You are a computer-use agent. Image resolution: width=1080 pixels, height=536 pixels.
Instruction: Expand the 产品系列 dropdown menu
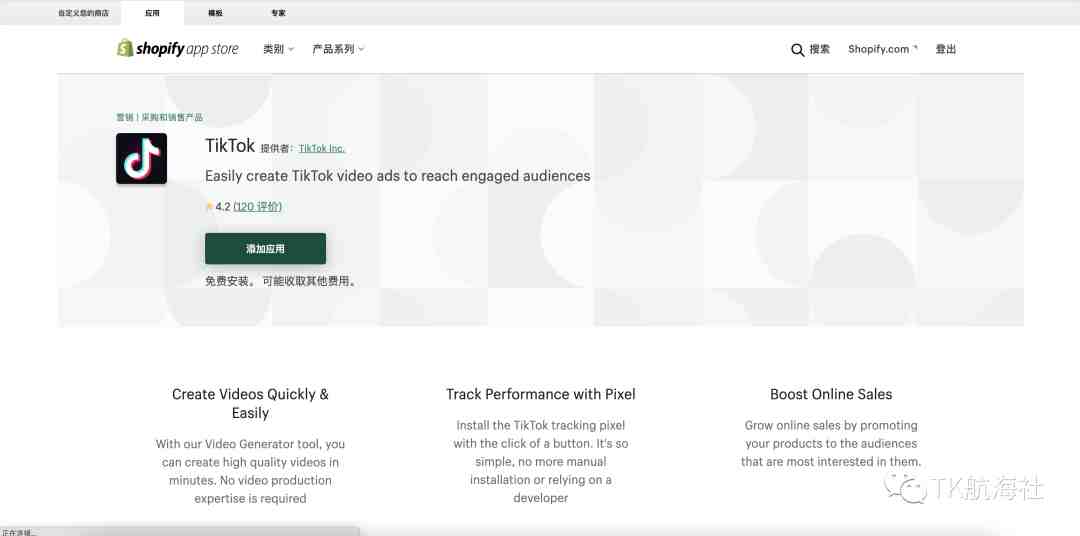click(x=338, y=49)
